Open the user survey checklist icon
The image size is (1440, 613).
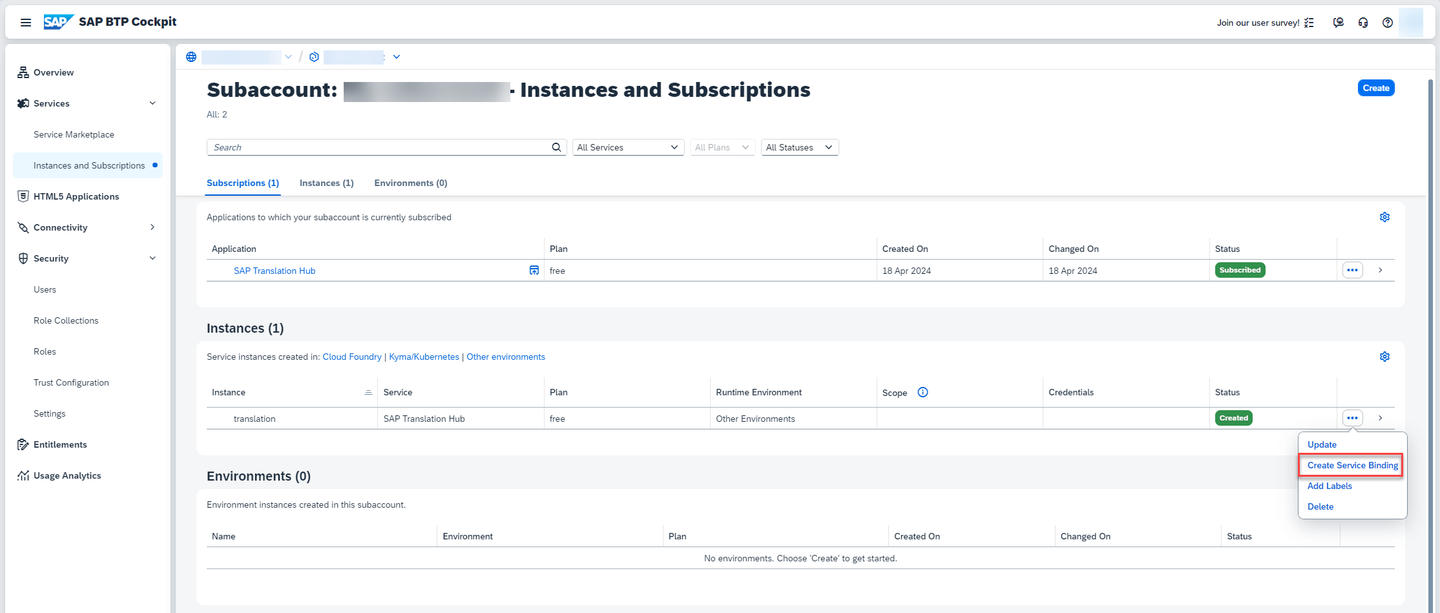1309,22
